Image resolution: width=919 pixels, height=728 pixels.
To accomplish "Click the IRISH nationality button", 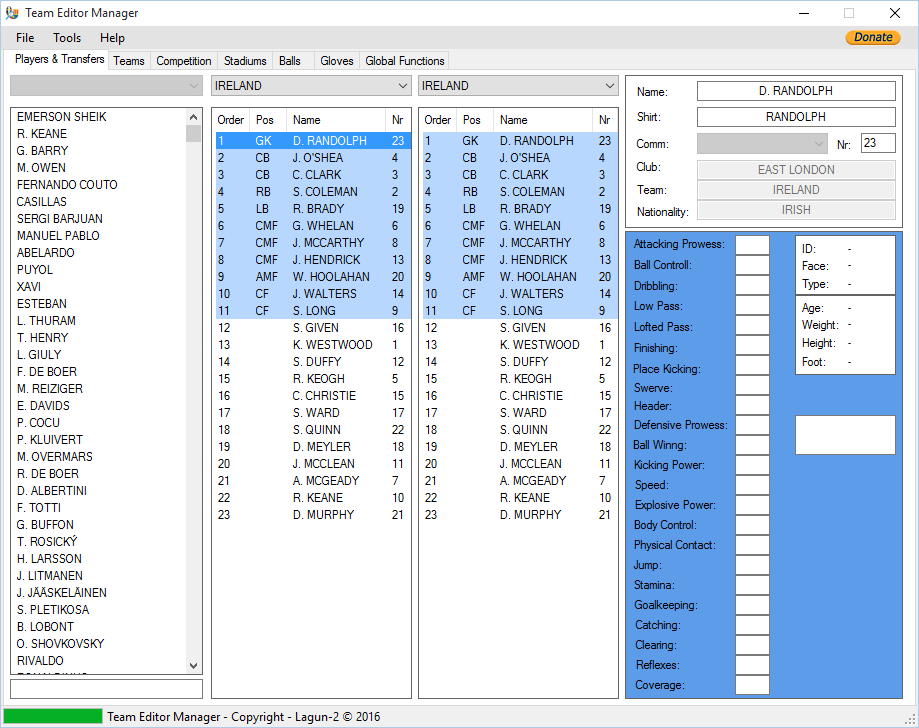I will tap(795, 210).
